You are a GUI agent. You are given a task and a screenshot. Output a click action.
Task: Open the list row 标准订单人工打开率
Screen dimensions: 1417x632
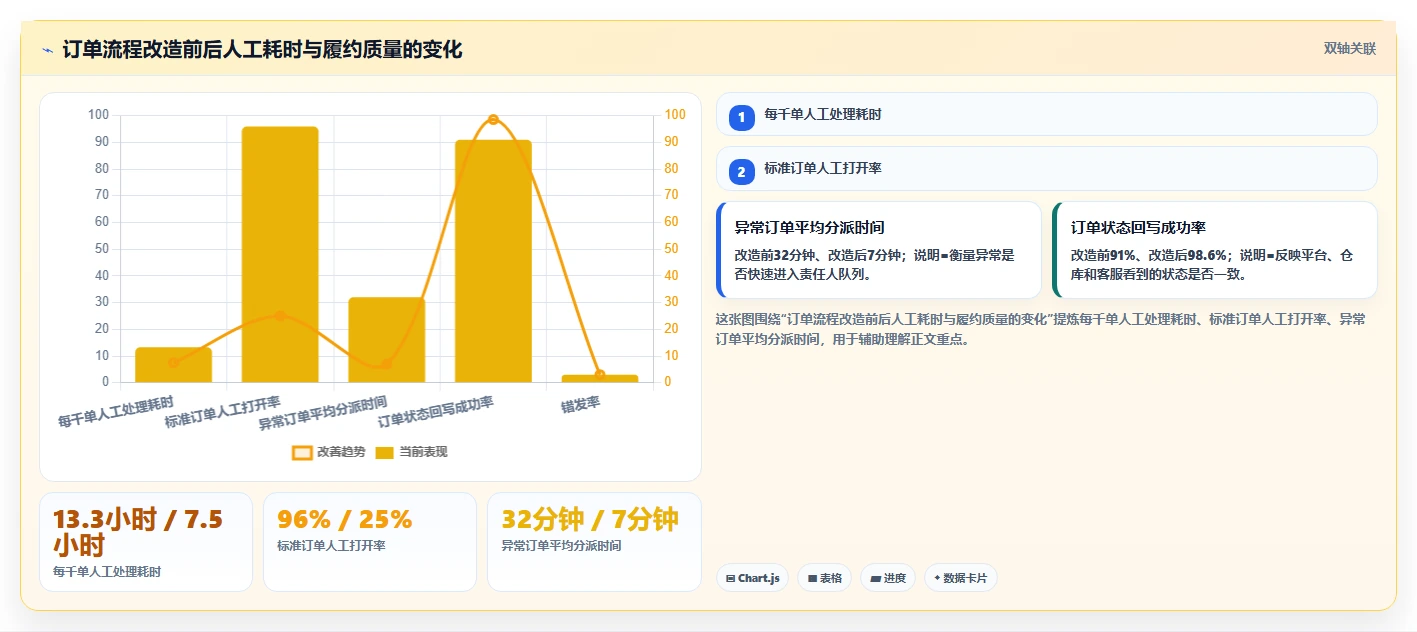coord(1046,168)
